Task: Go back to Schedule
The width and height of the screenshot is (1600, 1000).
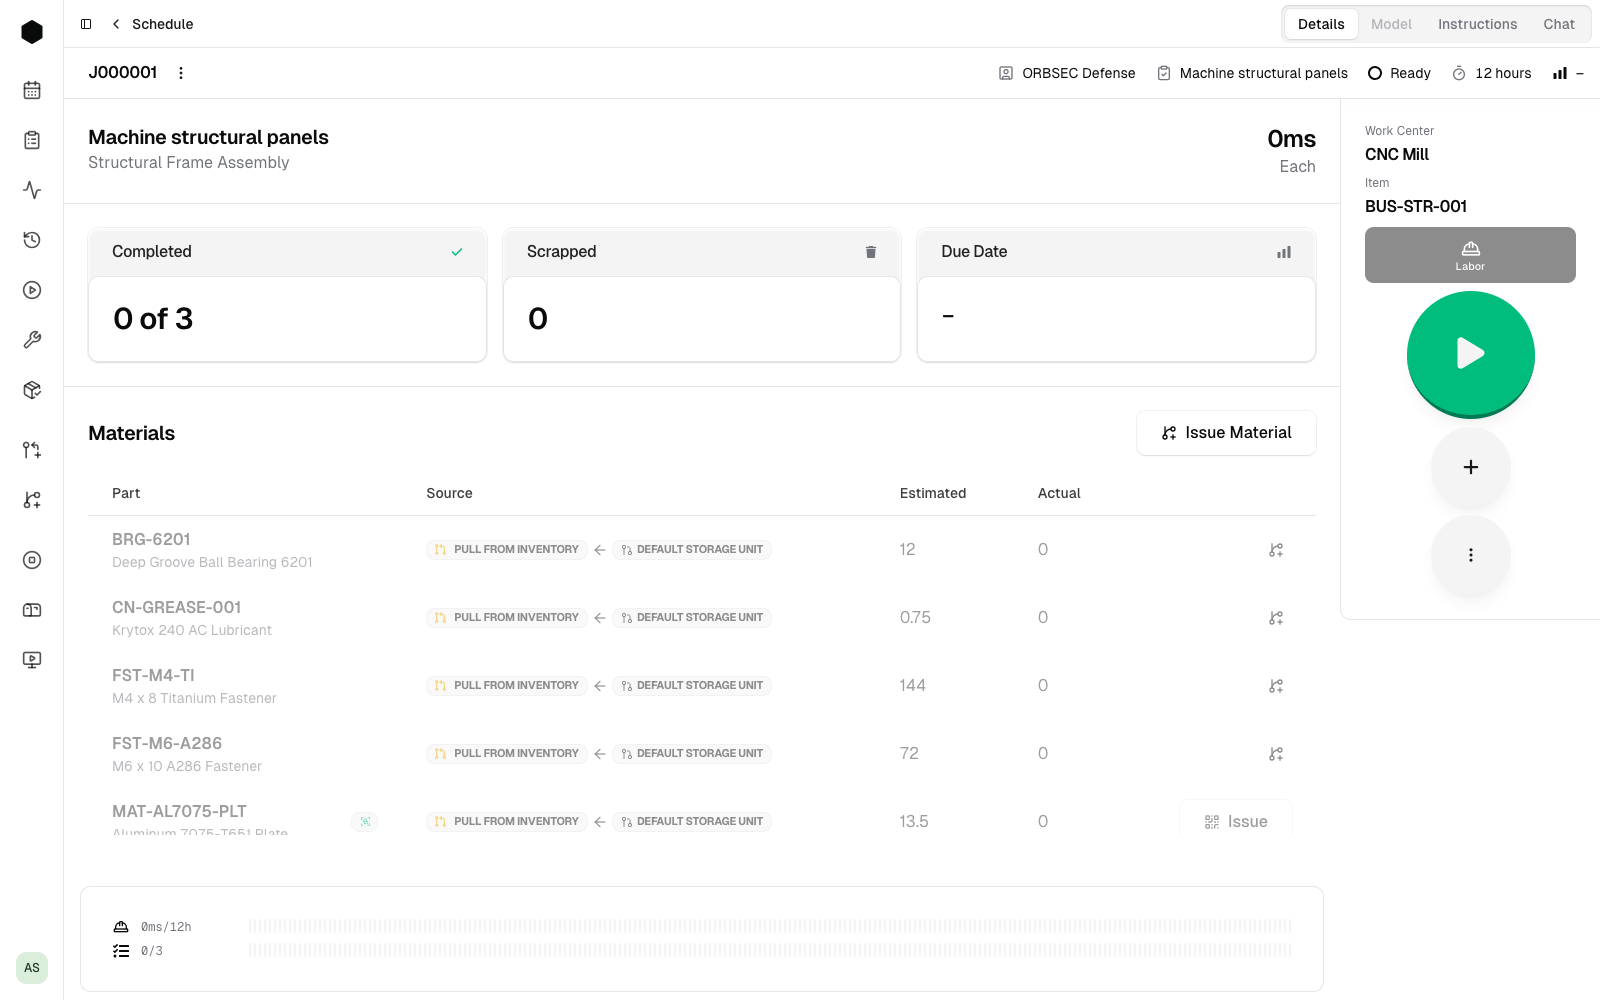Action: [x=153, y=24]
